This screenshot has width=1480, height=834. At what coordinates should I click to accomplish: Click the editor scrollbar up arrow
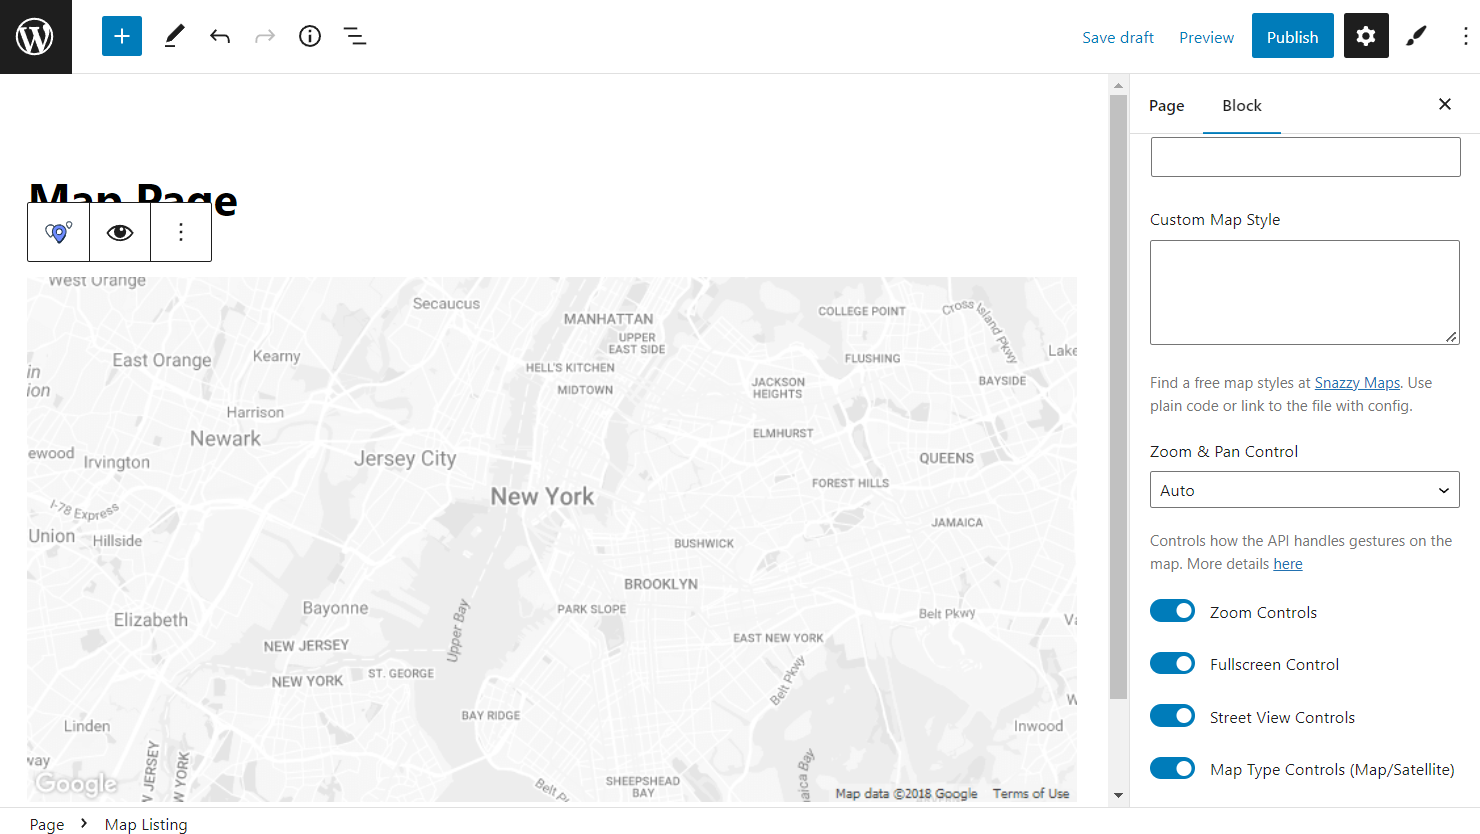(x=1118, y=86)
